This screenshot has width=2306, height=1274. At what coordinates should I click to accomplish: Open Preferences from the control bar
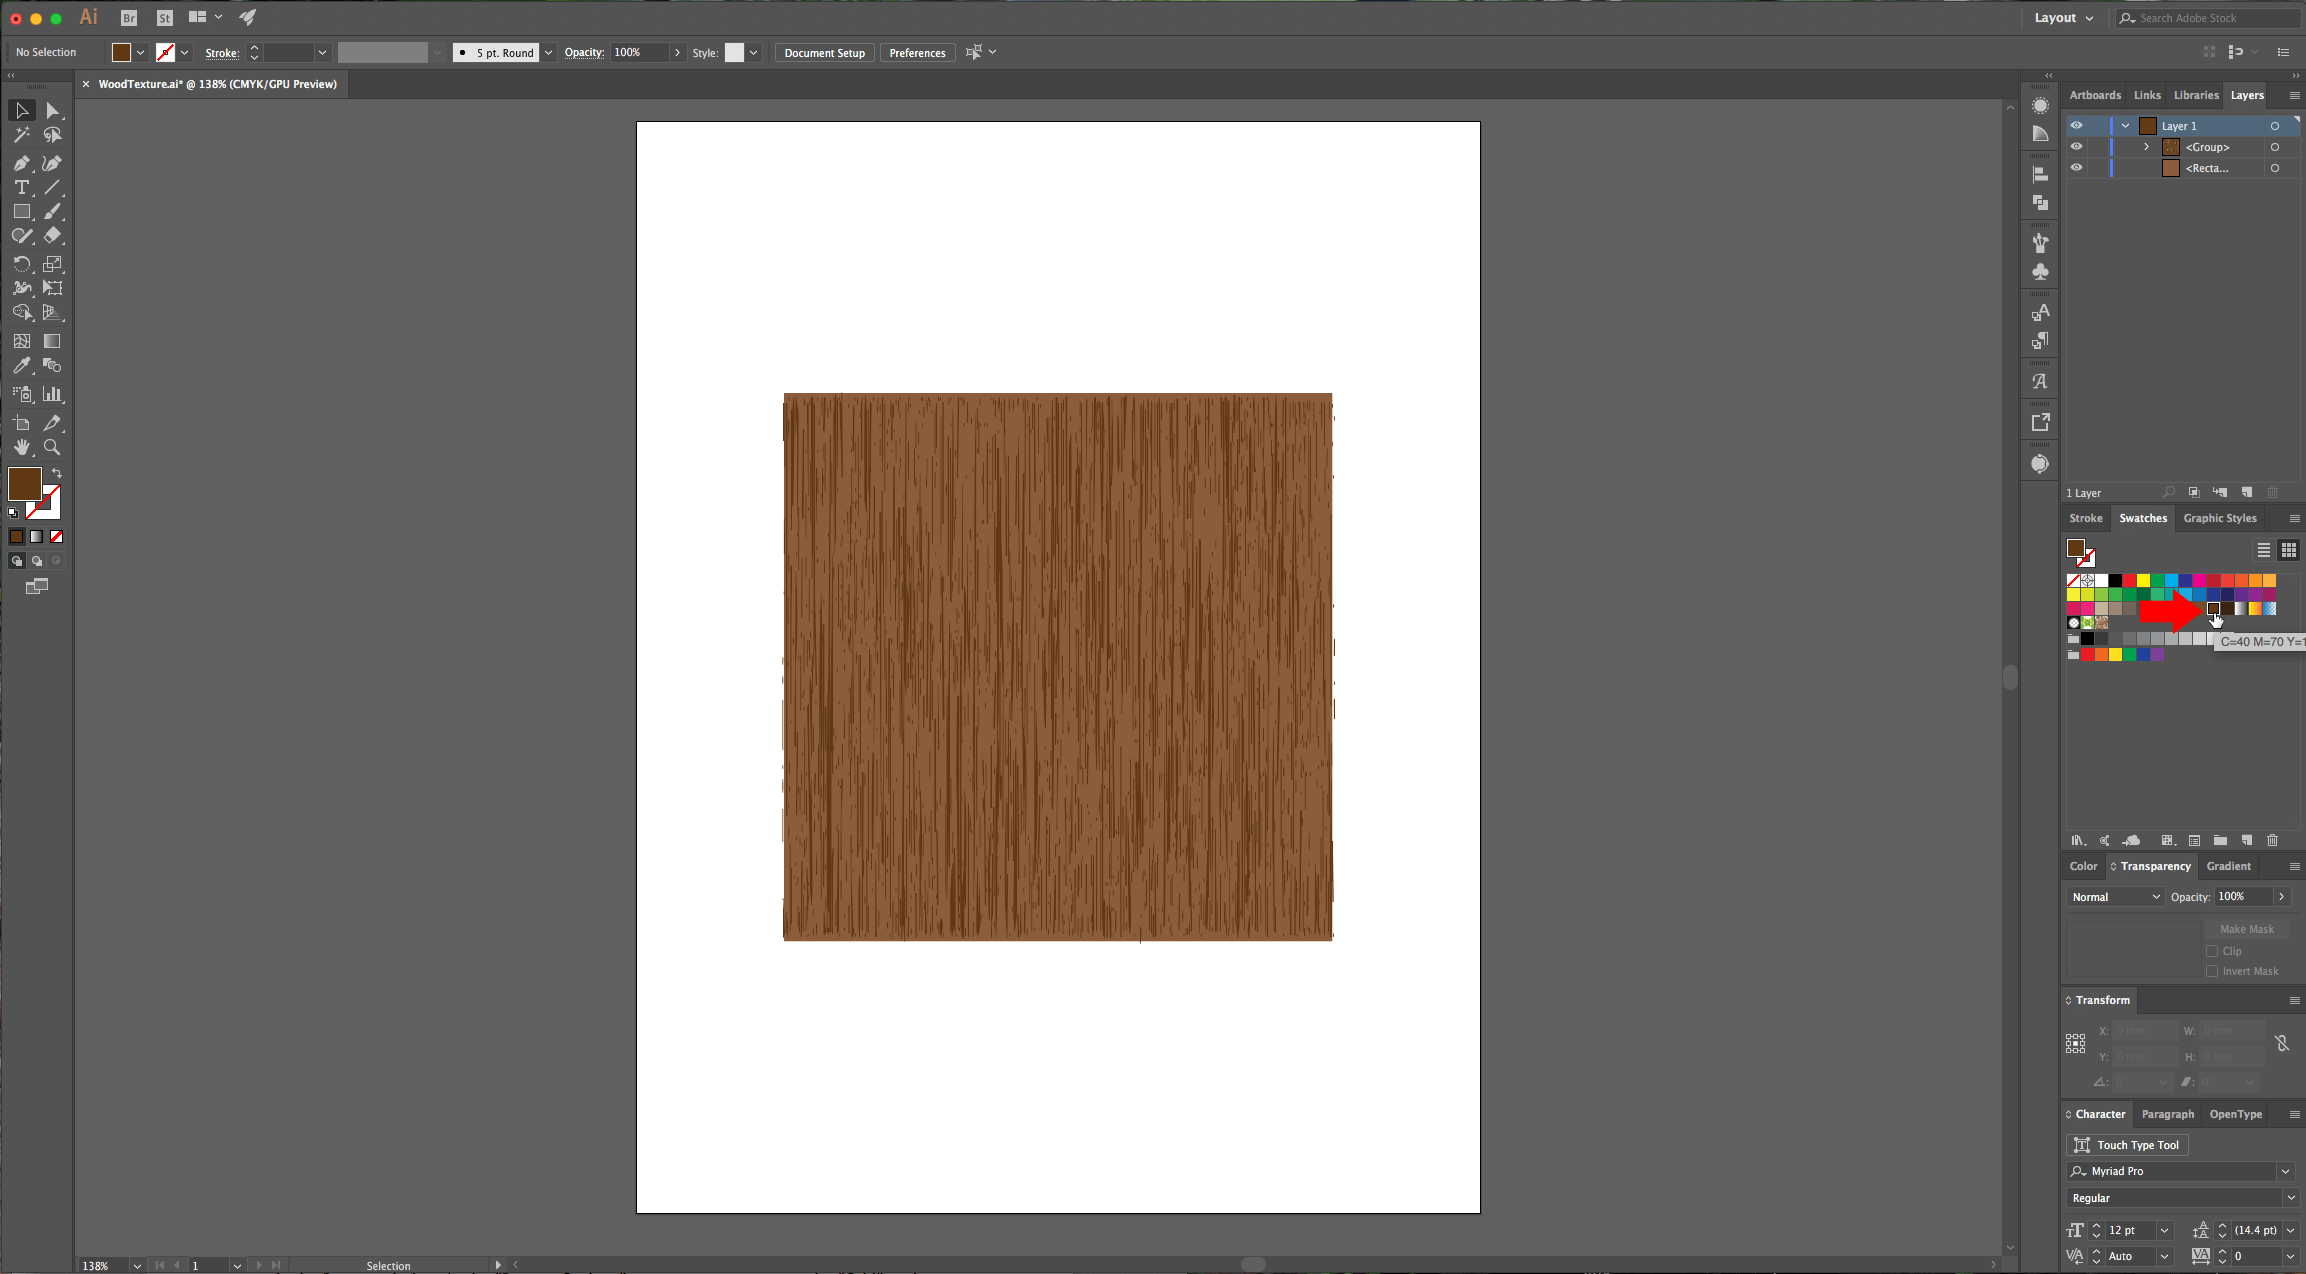click(916, 52)
